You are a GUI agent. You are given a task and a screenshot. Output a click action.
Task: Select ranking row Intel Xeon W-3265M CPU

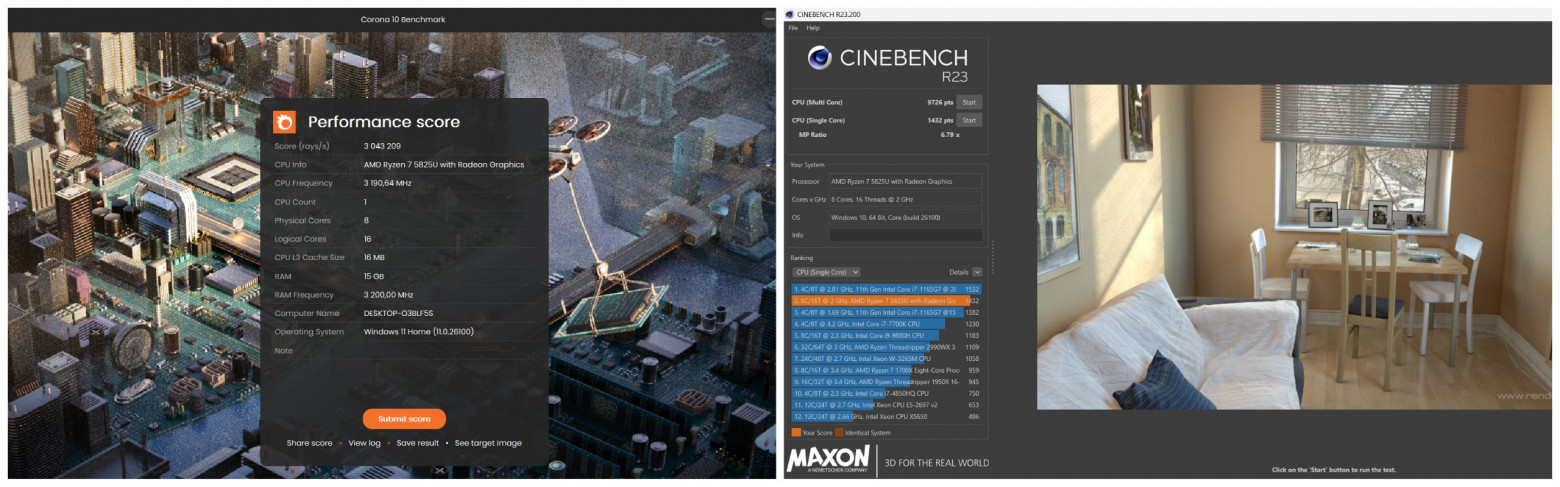pyautogui.click(x=887, y=358)
